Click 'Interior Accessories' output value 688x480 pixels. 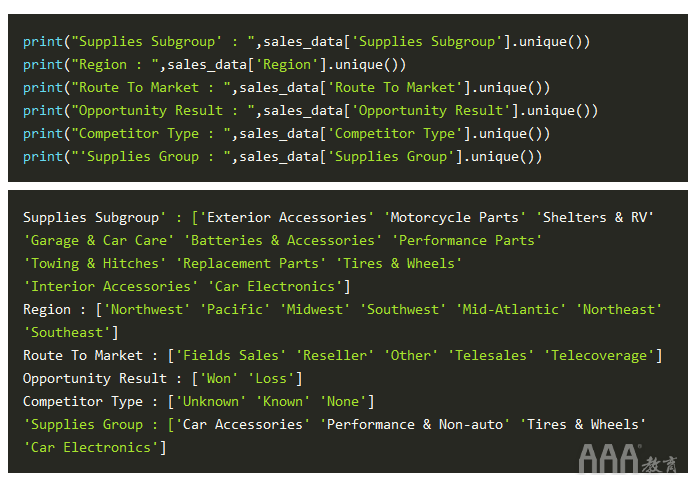click(111, 287)
